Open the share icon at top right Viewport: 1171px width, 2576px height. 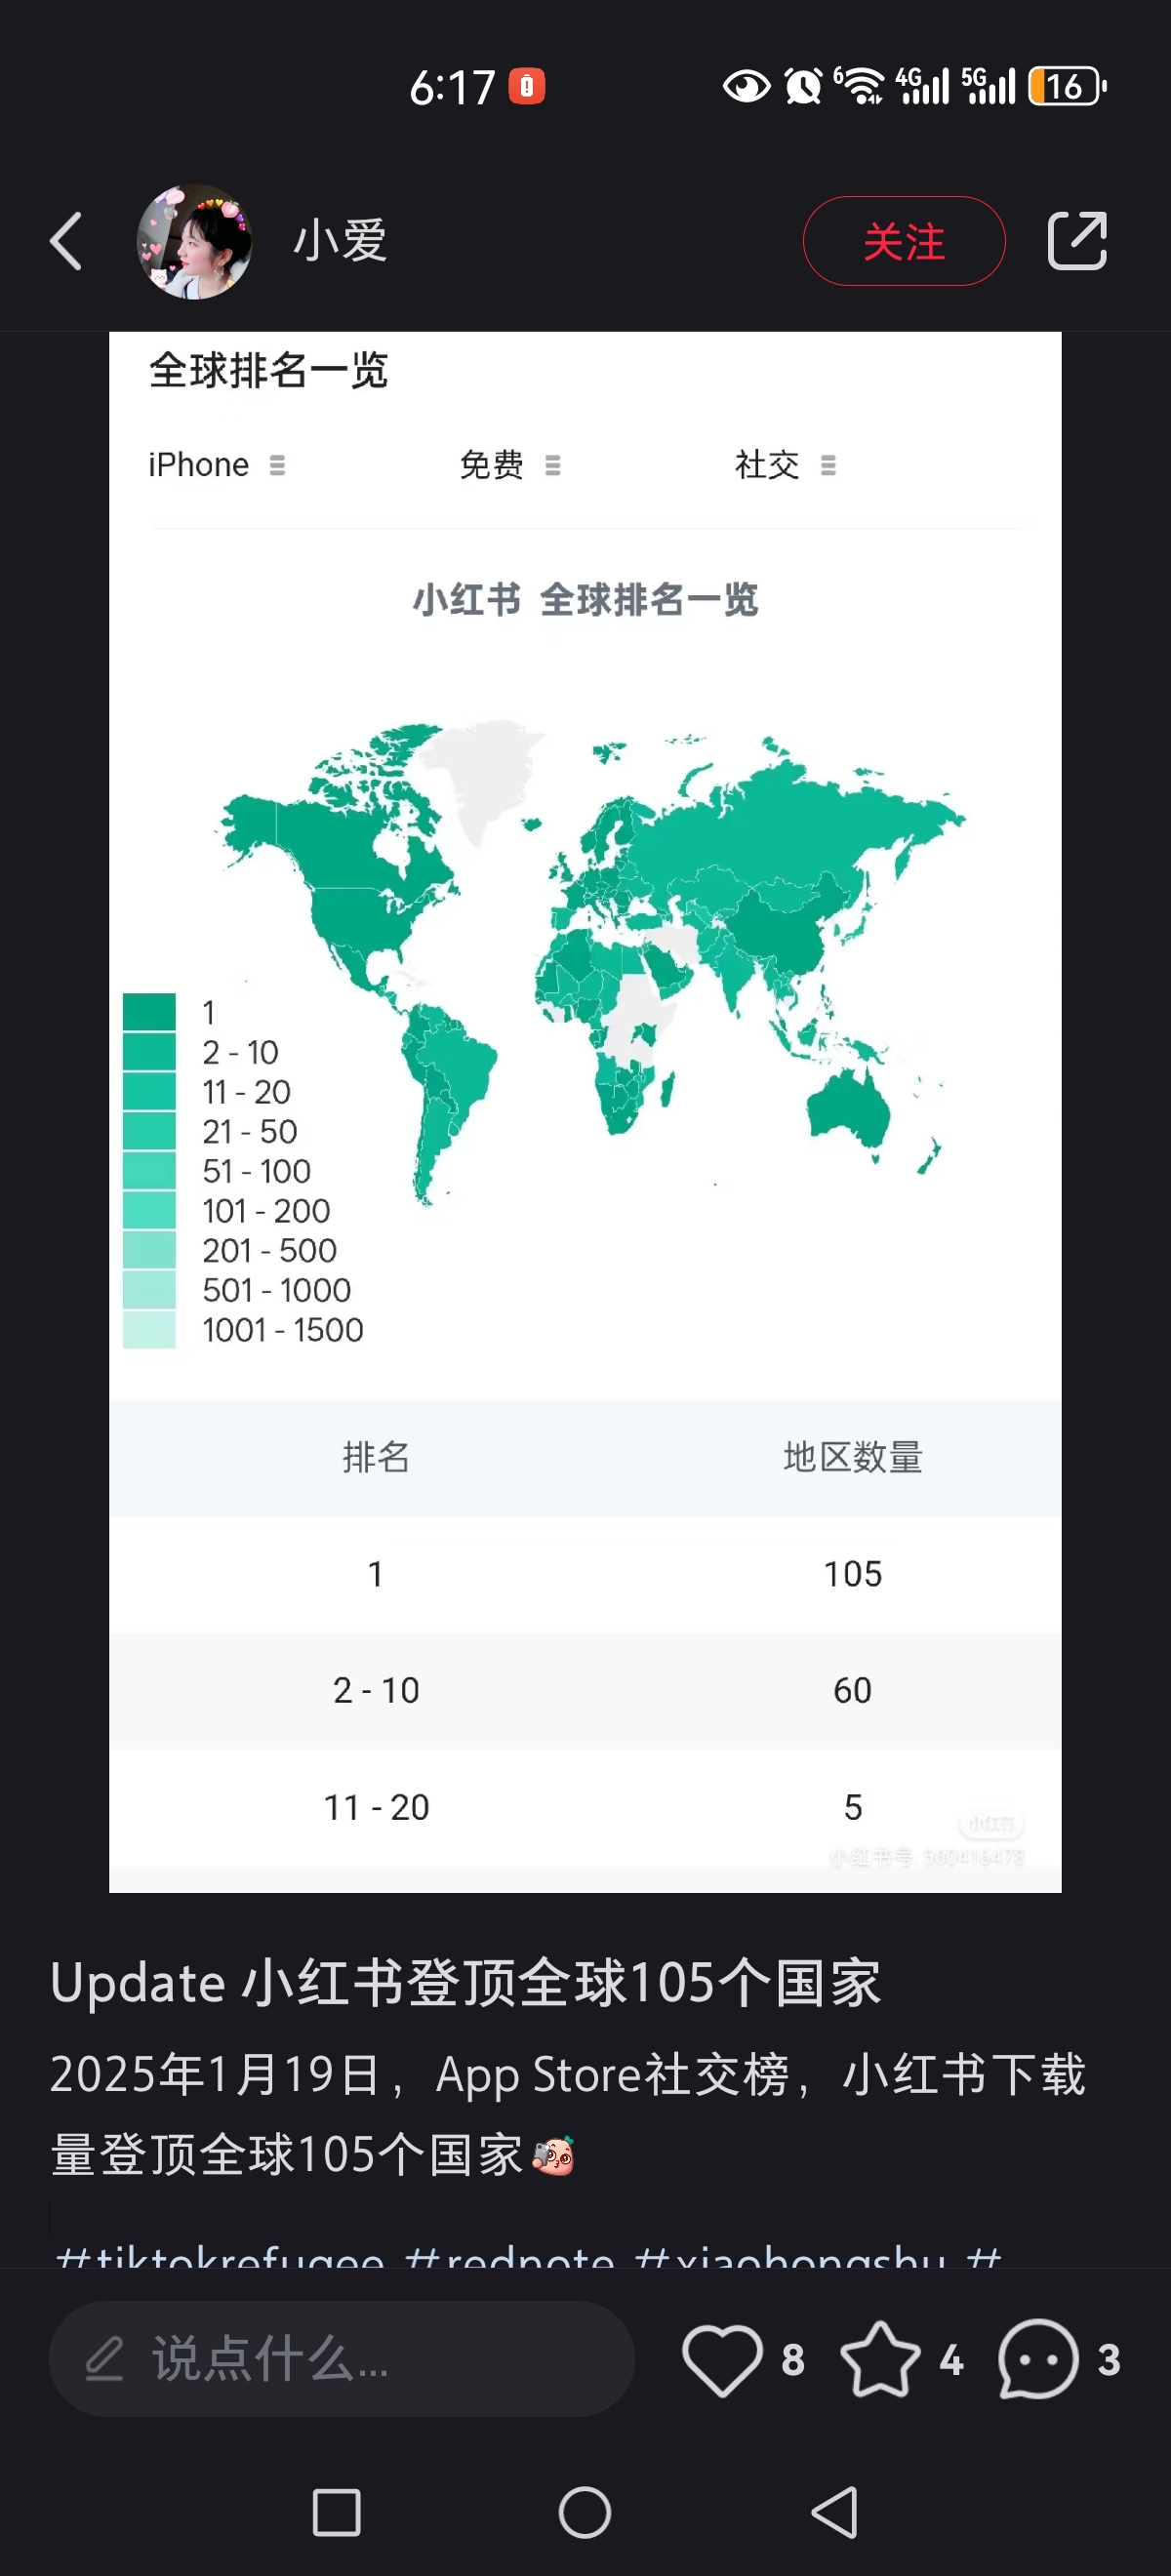[x=1076, y=241]
